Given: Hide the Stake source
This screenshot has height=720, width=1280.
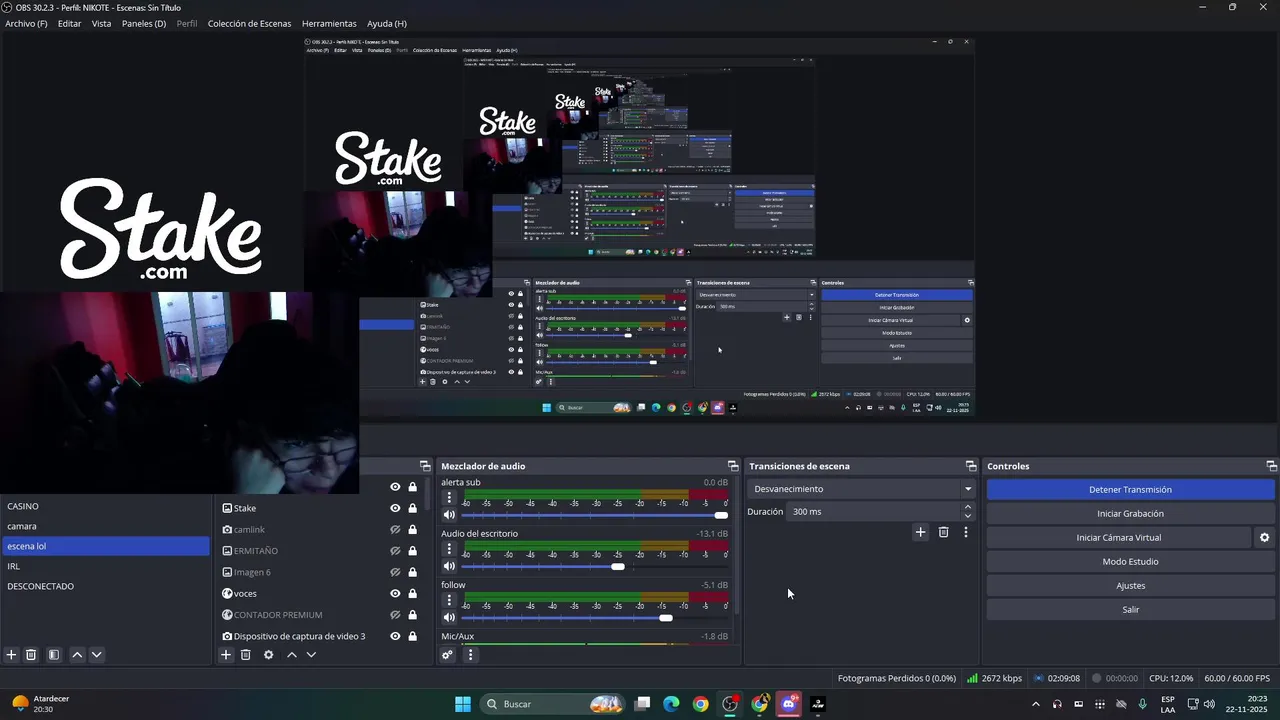Looking at the screenshot, I should [x=395, y=508].
